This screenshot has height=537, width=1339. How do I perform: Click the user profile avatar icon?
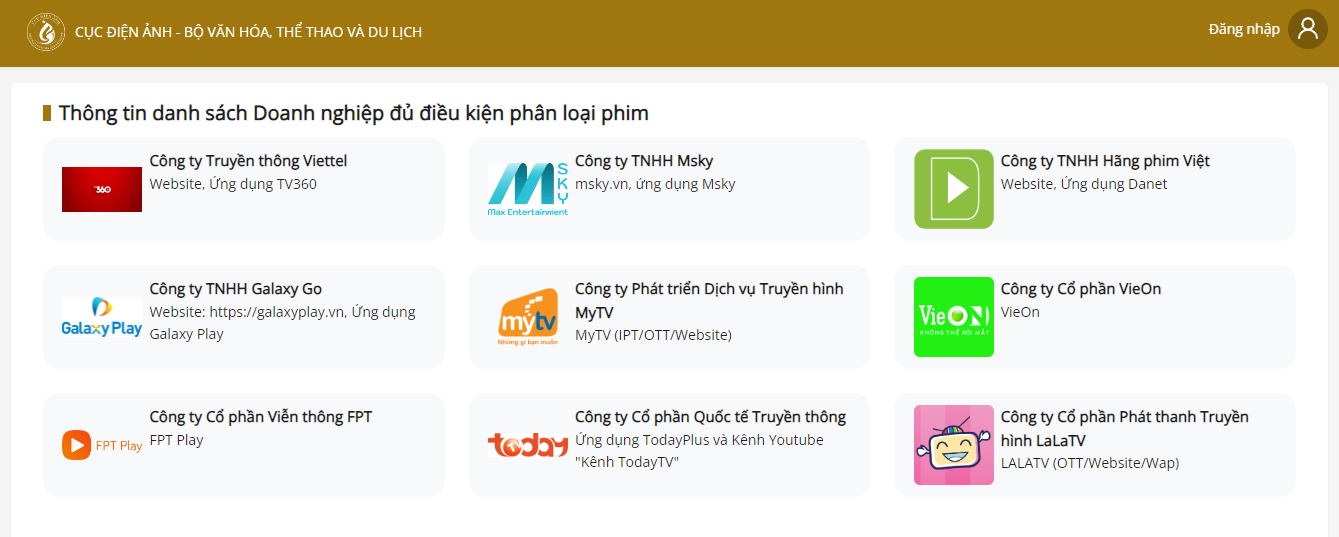1307,29
